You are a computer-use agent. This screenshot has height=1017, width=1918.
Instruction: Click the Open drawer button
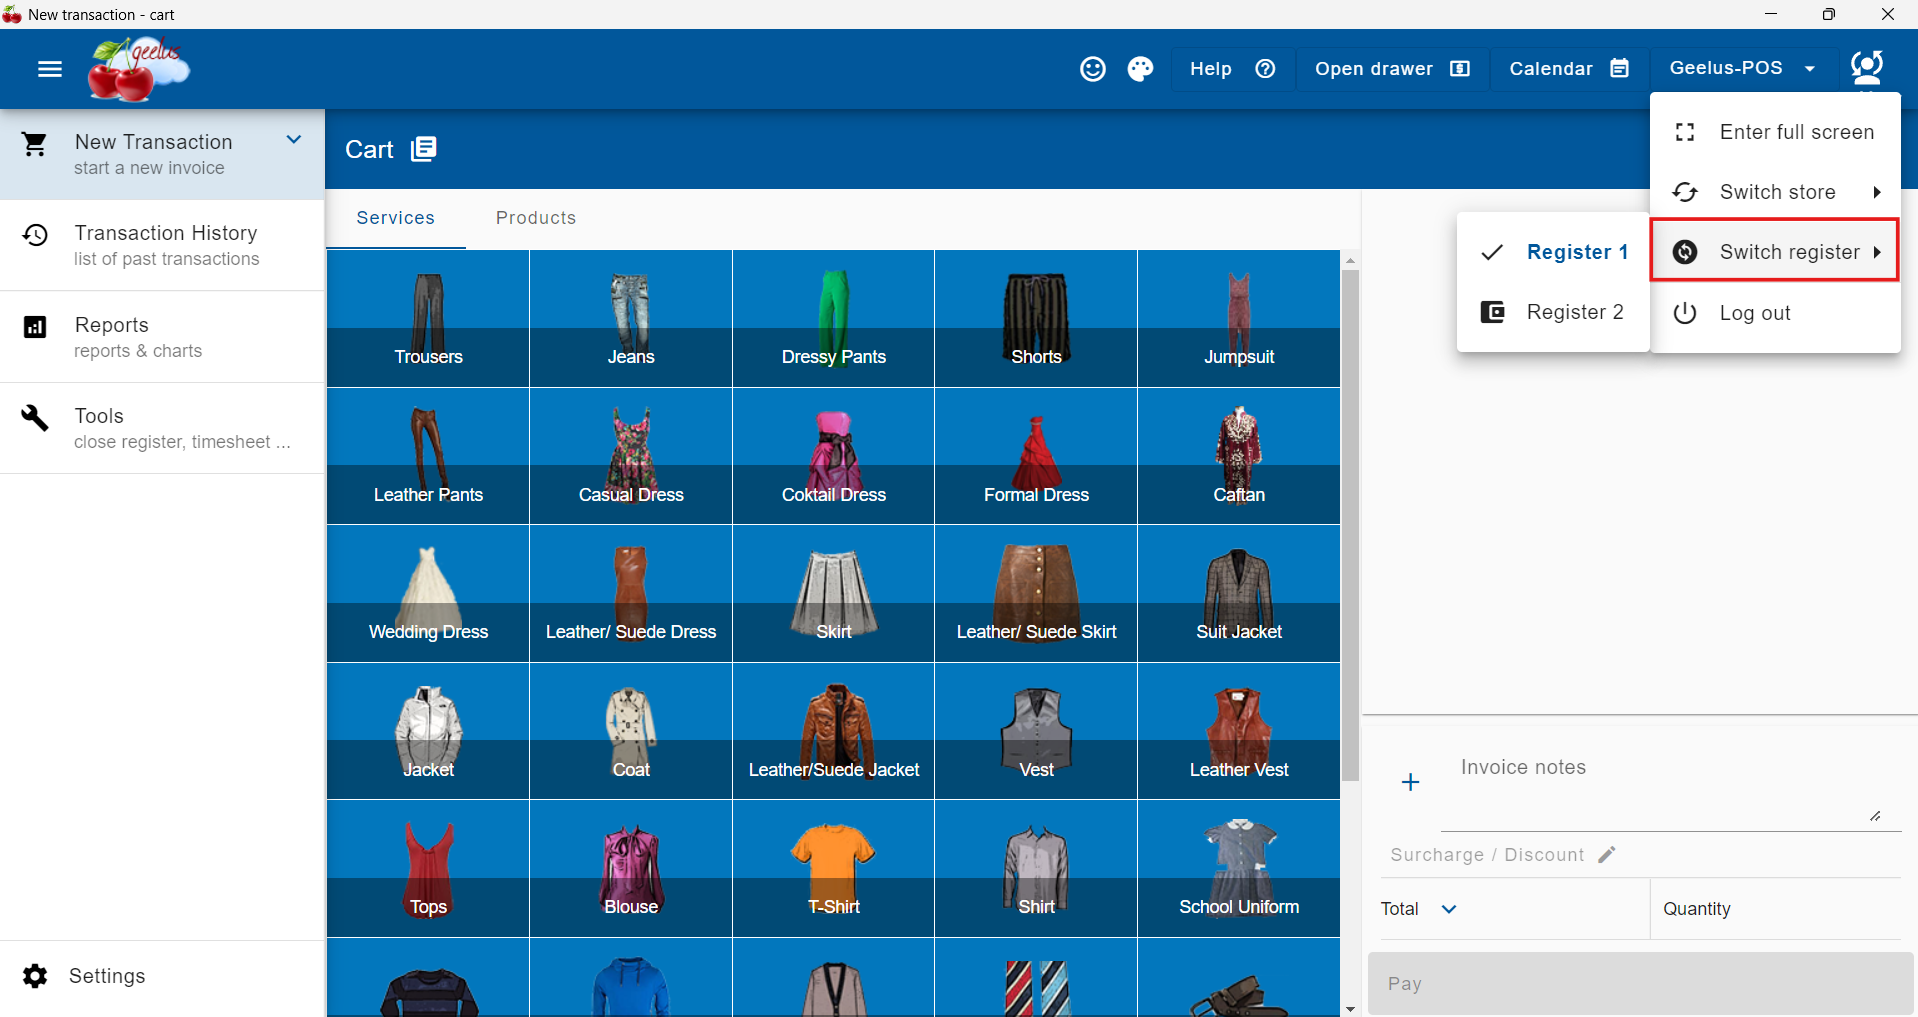(x=1391, y=69)
